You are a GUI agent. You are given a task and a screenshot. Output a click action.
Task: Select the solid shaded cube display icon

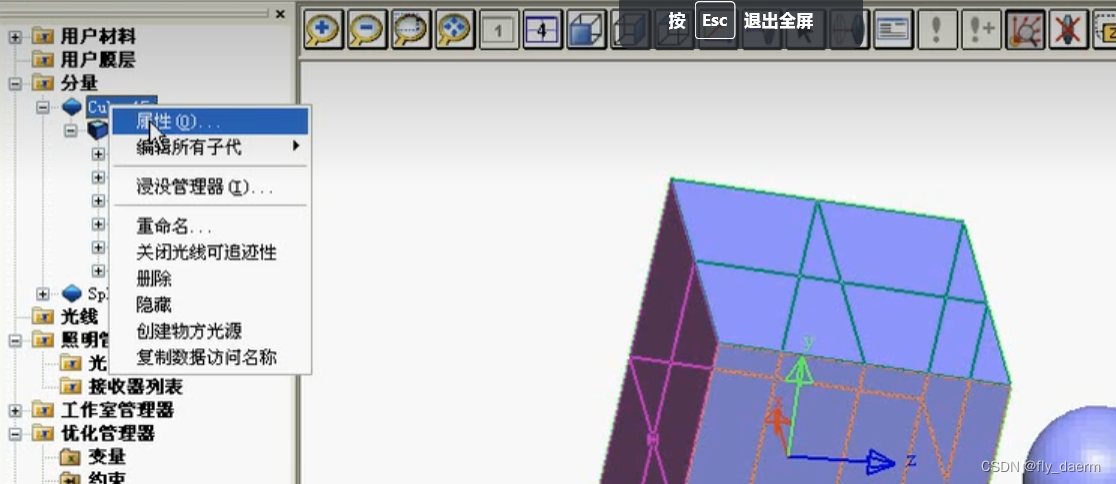tap(586, 29)
